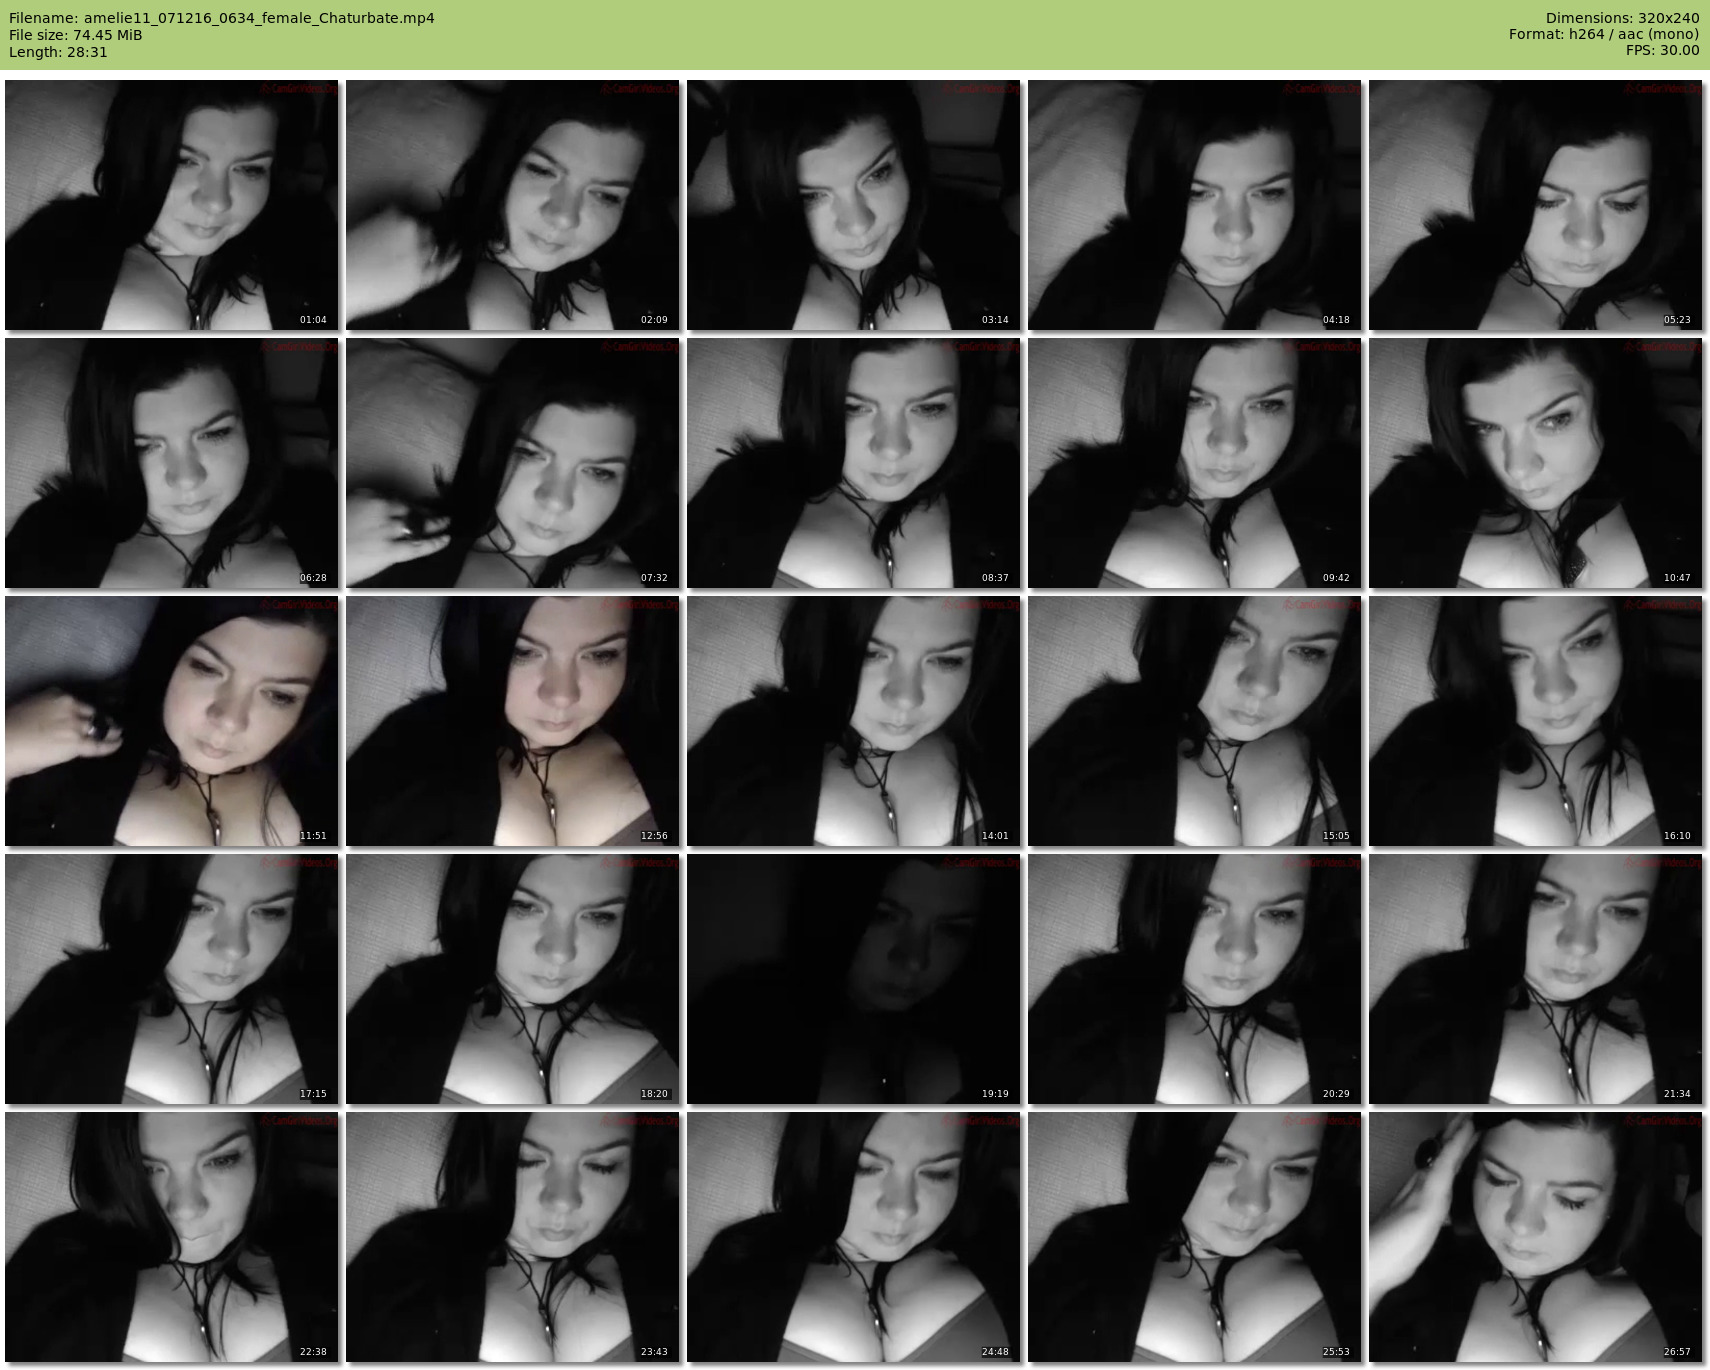This screenshot has width=1710, height=1370.
Task: Select the dark frame at 19:19
Action: tap(853, 979)
